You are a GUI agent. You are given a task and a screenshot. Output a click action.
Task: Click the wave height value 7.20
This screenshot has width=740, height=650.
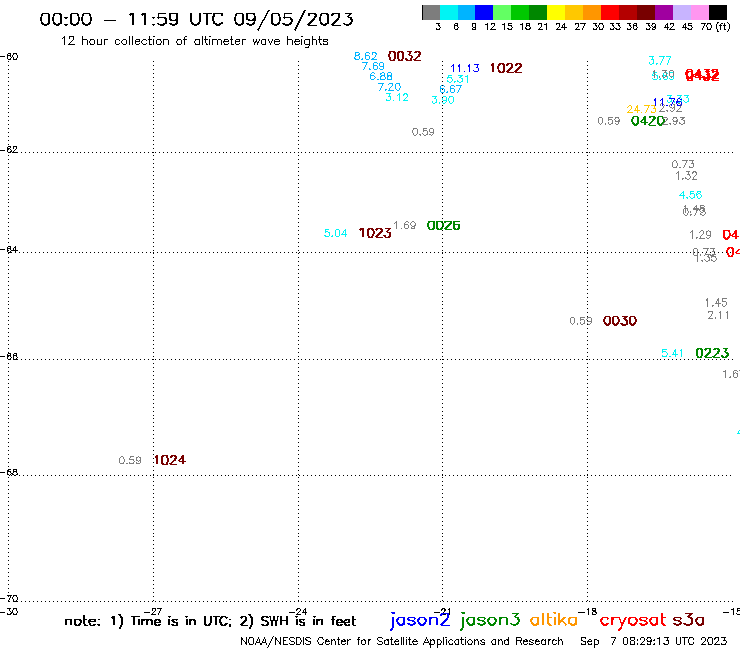(x=389, y=87)
